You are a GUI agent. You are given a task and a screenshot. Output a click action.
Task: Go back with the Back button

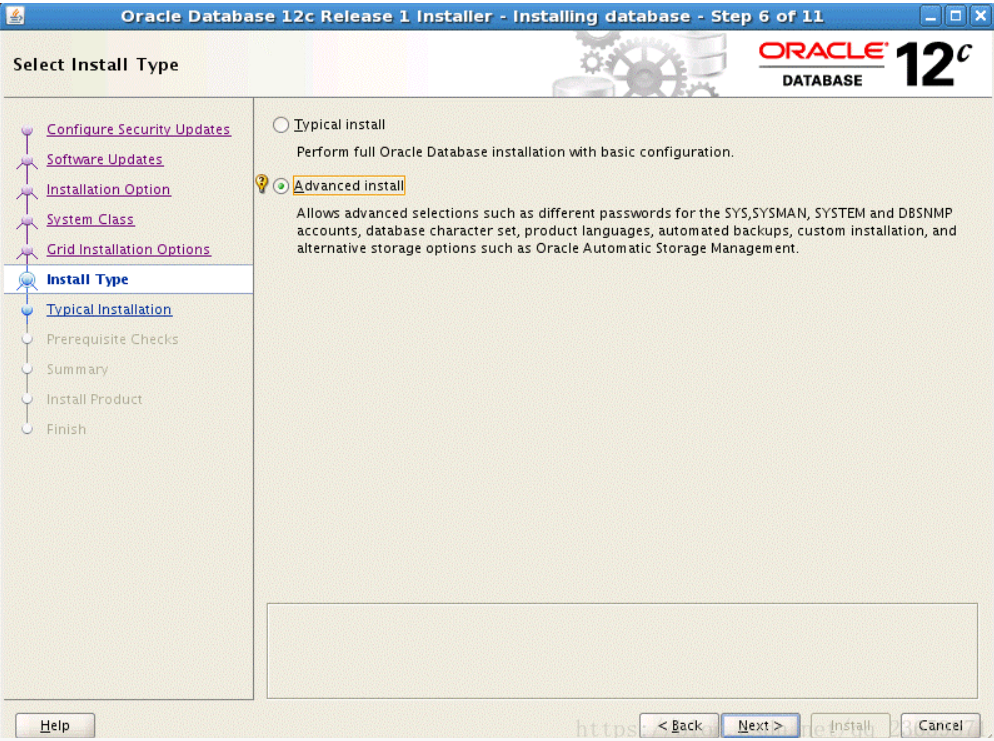(679, 725)
